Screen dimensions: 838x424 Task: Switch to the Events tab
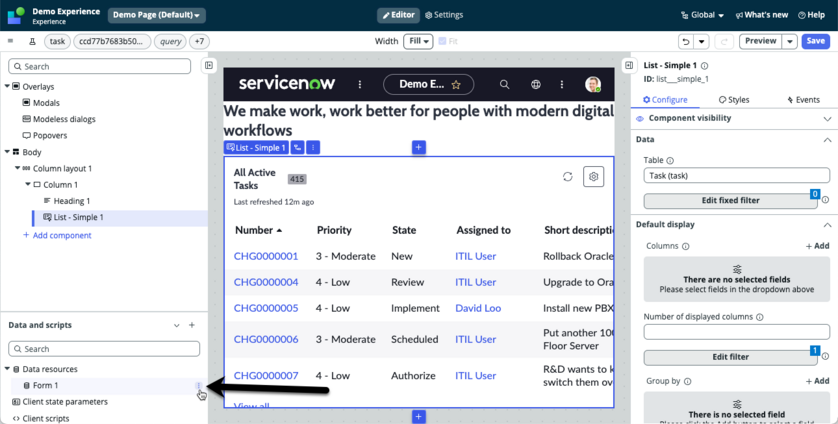tap(803, 99)
